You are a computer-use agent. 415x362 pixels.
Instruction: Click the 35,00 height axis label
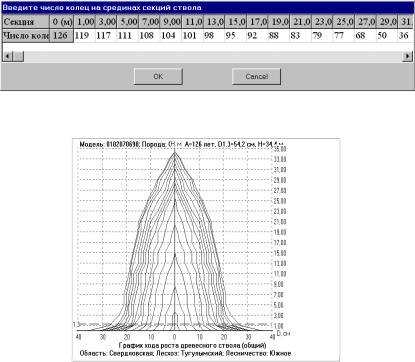[280, 149]
